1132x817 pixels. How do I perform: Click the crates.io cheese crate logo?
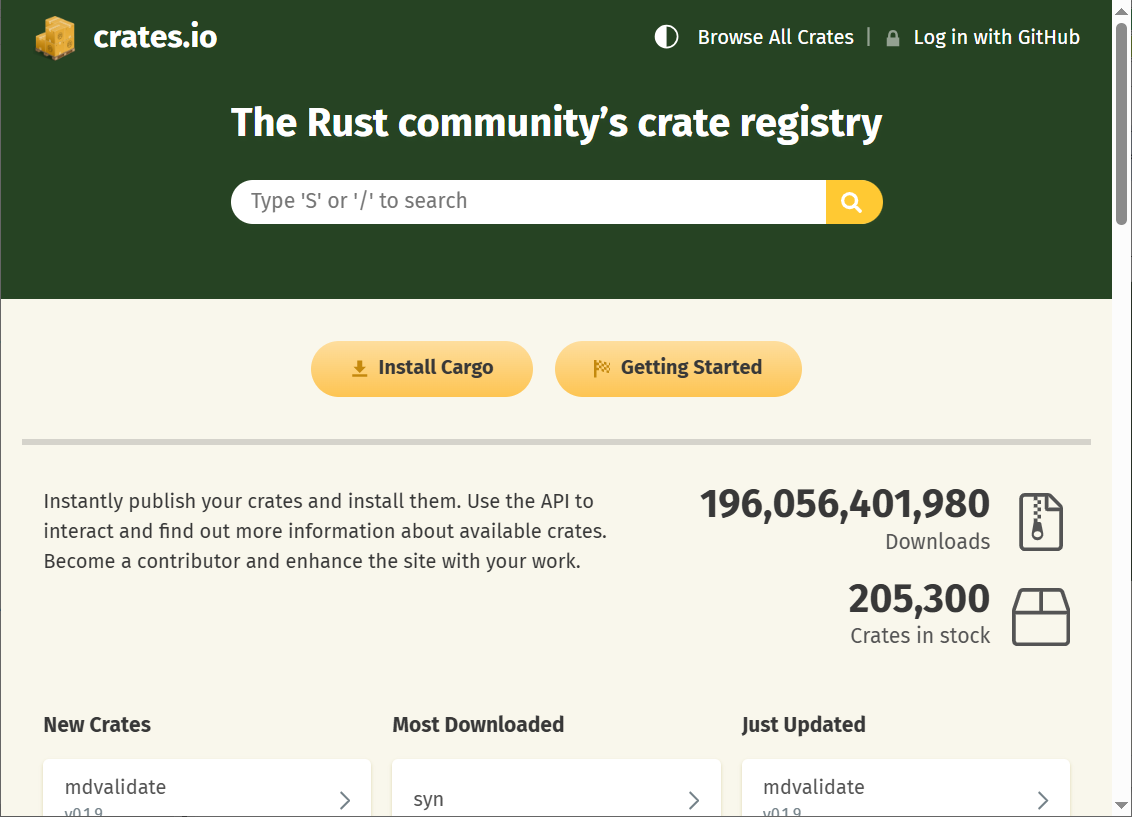click(55, 38)
